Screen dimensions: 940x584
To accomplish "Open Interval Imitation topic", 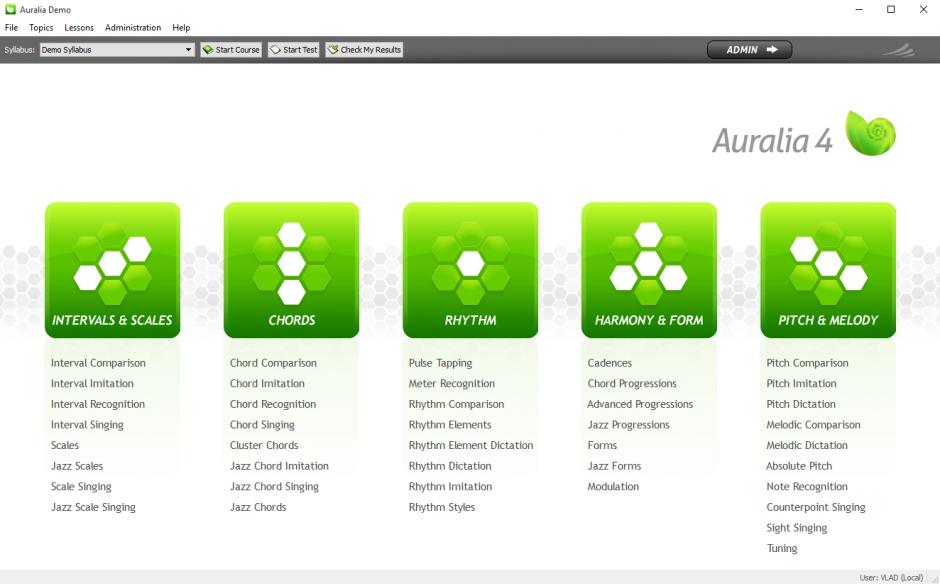I will pos(92,384).
